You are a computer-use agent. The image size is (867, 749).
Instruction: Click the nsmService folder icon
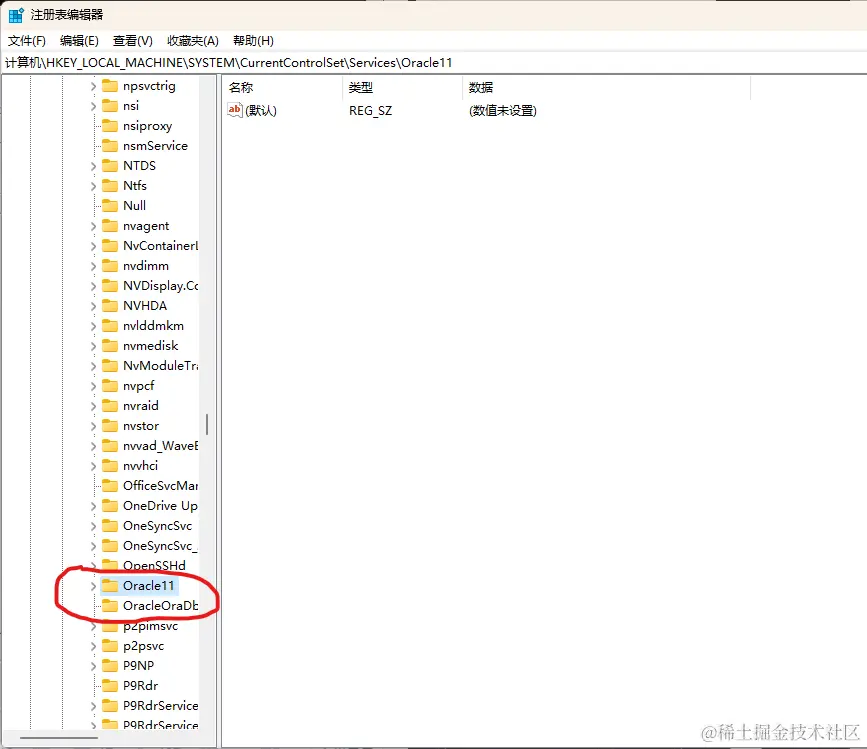110,145
